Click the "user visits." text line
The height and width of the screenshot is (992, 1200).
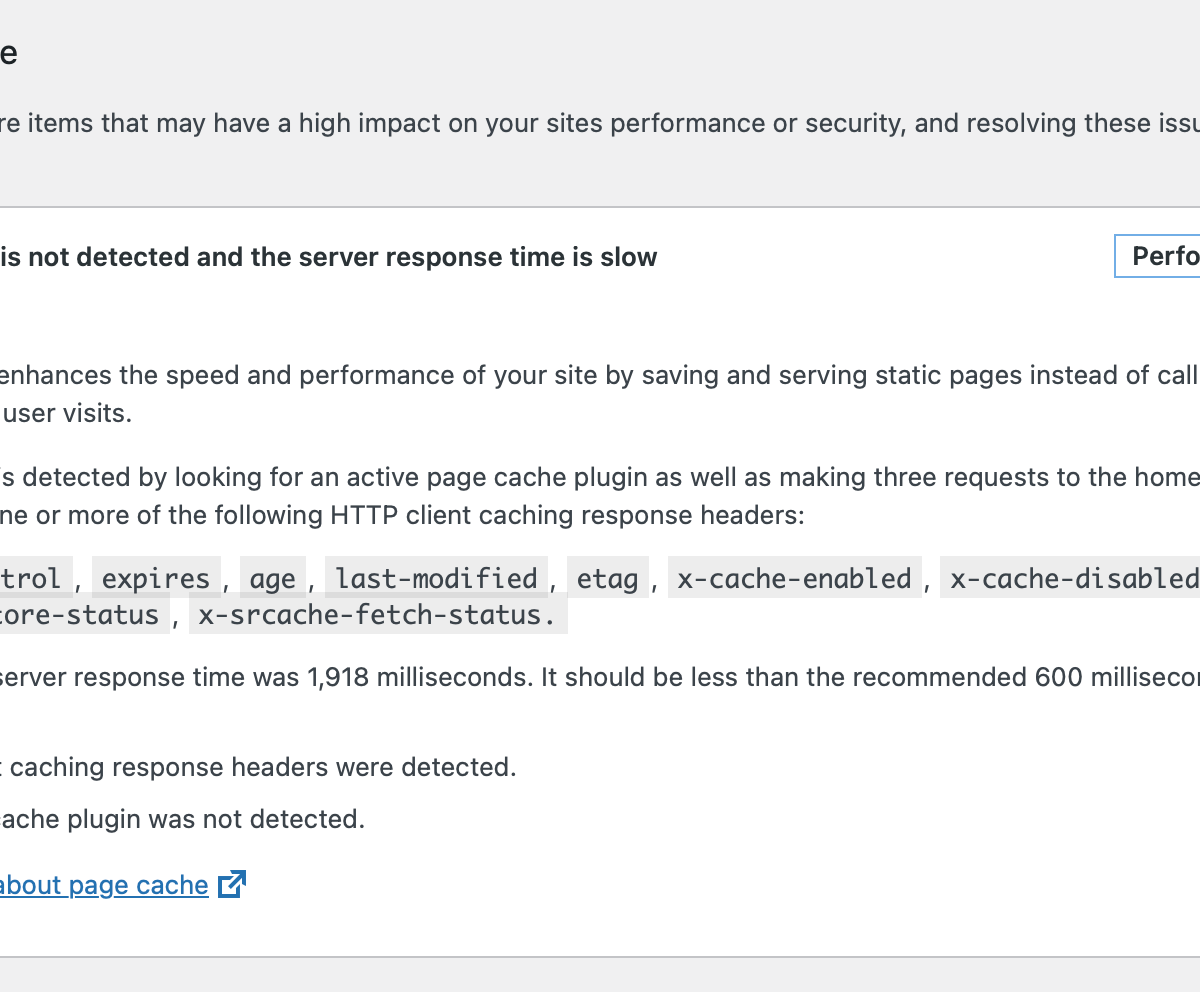point(66,413)
